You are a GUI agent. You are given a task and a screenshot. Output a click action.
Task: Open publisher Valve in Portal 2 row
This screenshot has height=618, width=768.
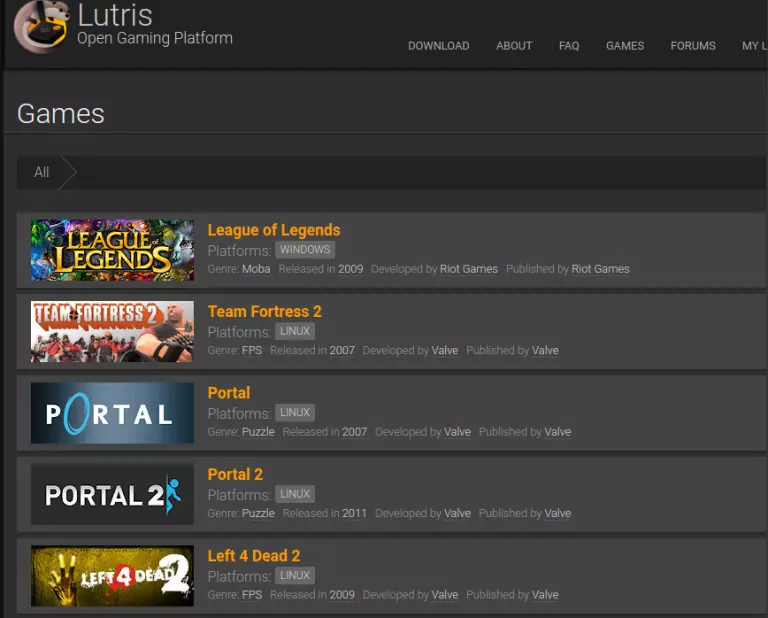click(x=558, y=513)
